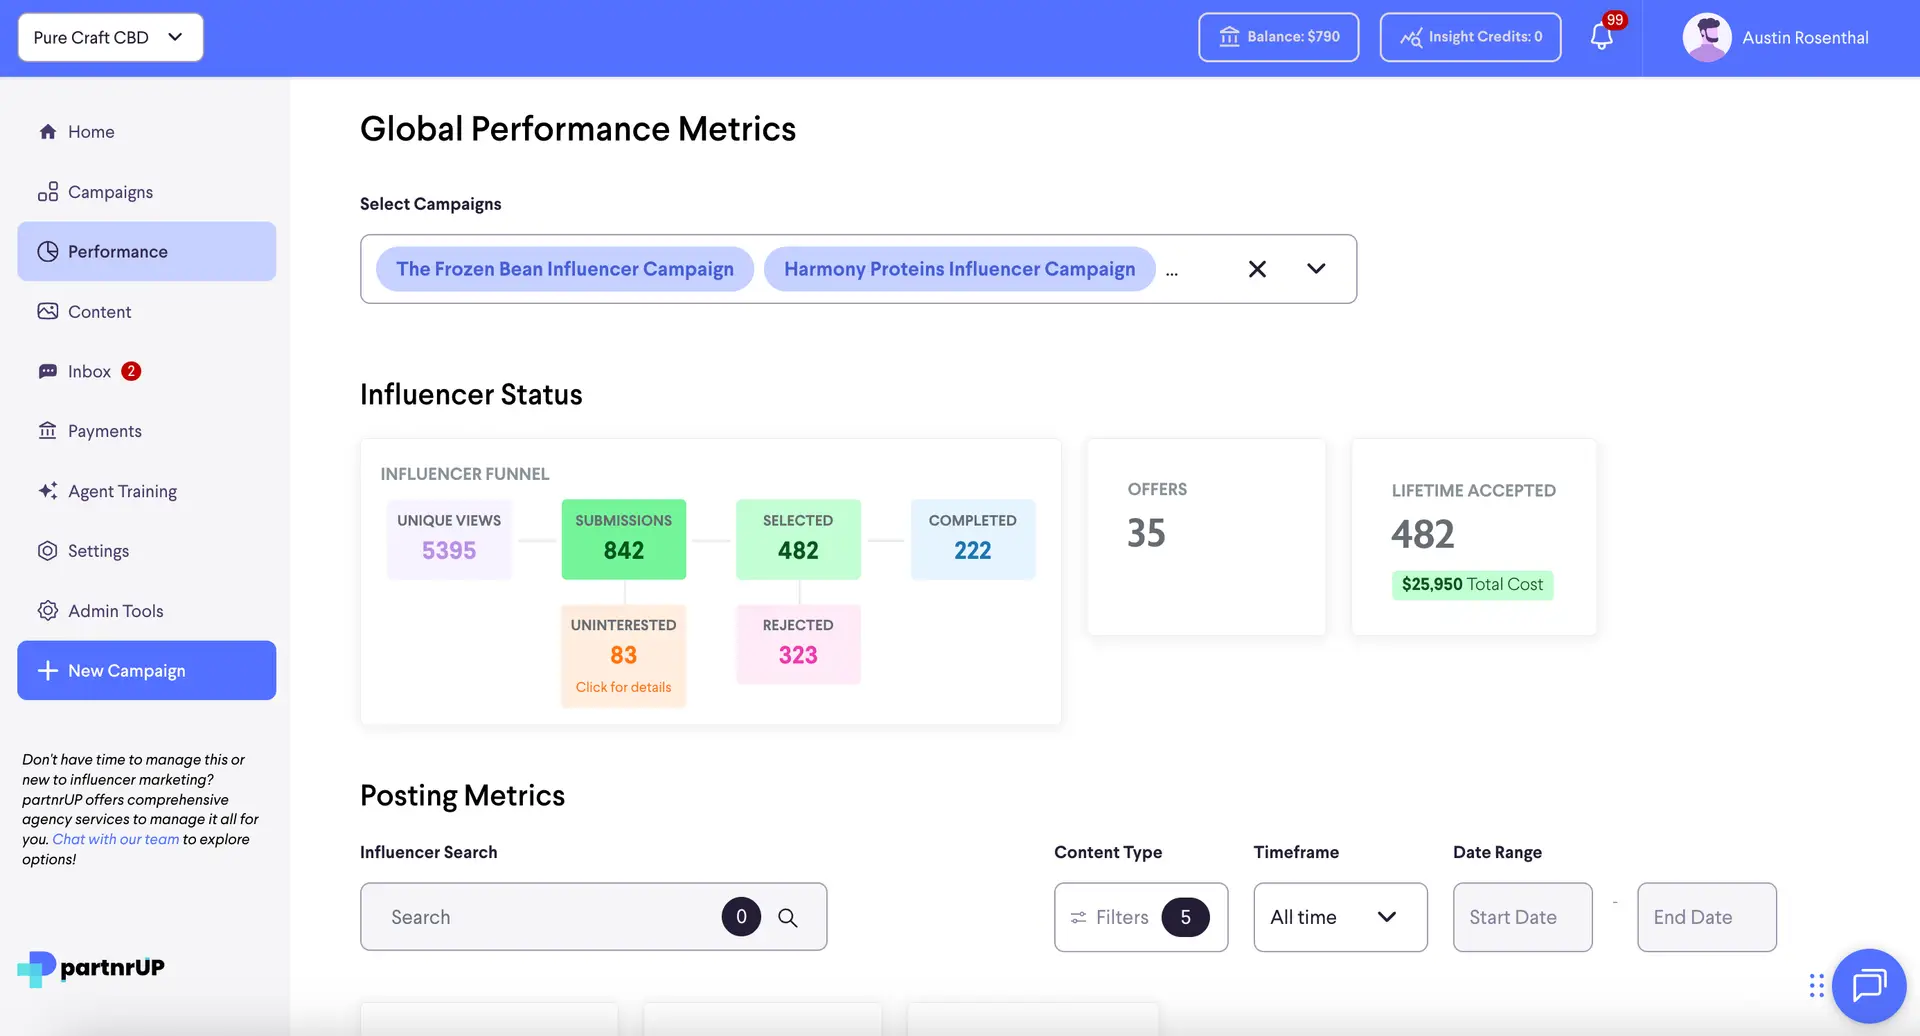
Task: Select the Agent Training sparkle icon
Action: pyautogui.click(x=48, y=491)
